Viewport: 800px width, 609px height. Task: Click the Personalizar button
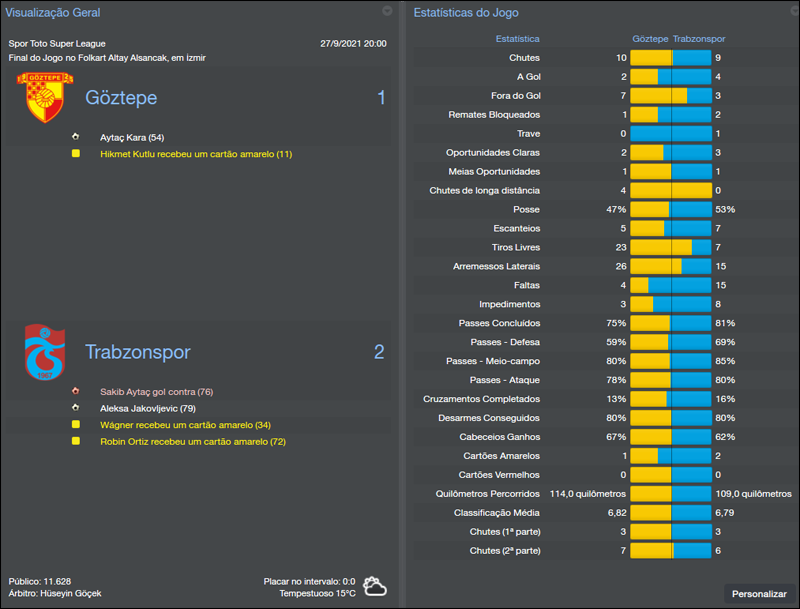coord(759,593)
